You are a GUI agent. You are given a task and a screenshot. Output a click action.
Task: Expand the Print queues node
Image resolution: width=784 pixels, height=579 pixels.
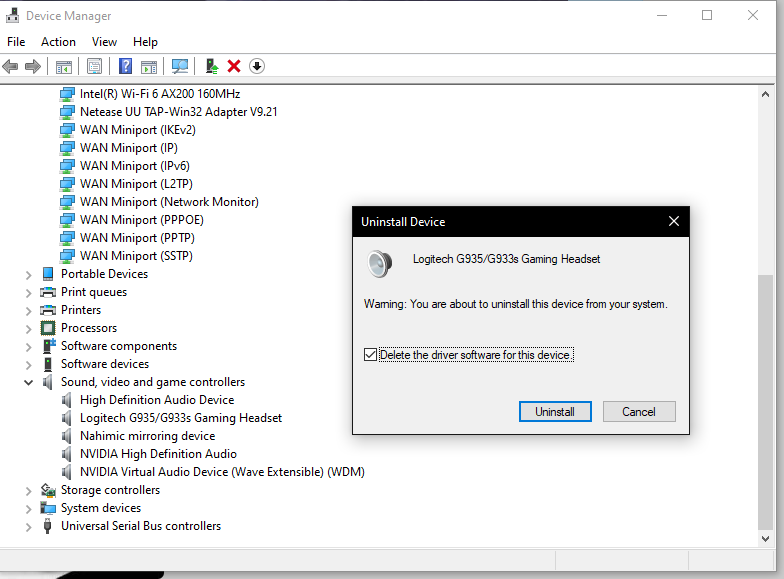pyautogui.click(x=28, y=292)
